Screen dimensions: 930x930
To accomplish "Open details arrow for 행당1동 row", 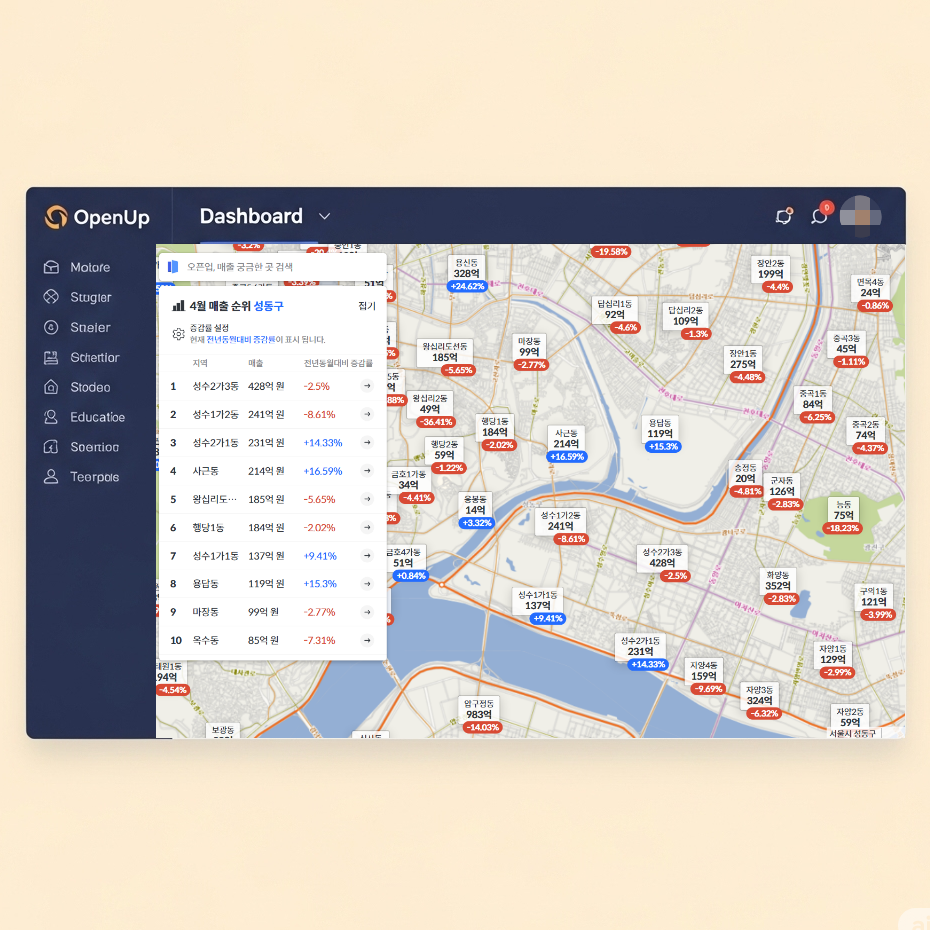I will pos(367,527).
